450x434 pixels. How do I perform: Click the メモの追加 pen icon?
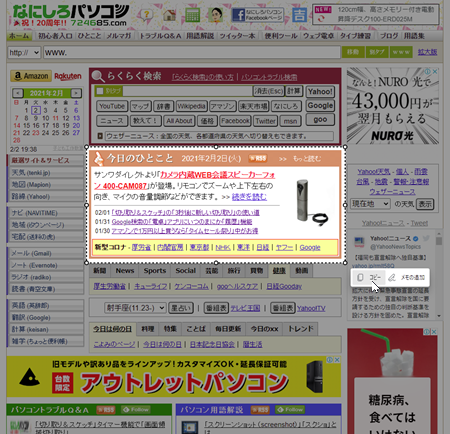pos(392,277)
